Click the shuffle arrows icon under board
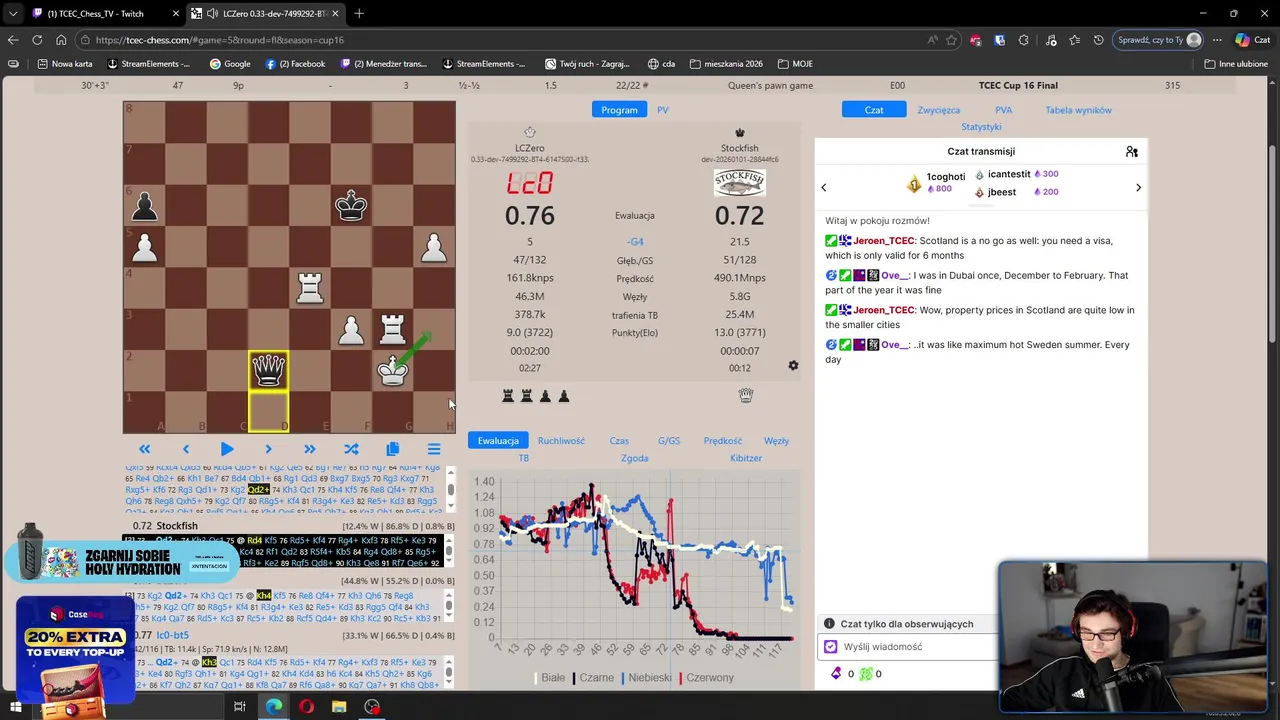The height and width of the screenshot is (720, 1280). (x=351, y=450)
